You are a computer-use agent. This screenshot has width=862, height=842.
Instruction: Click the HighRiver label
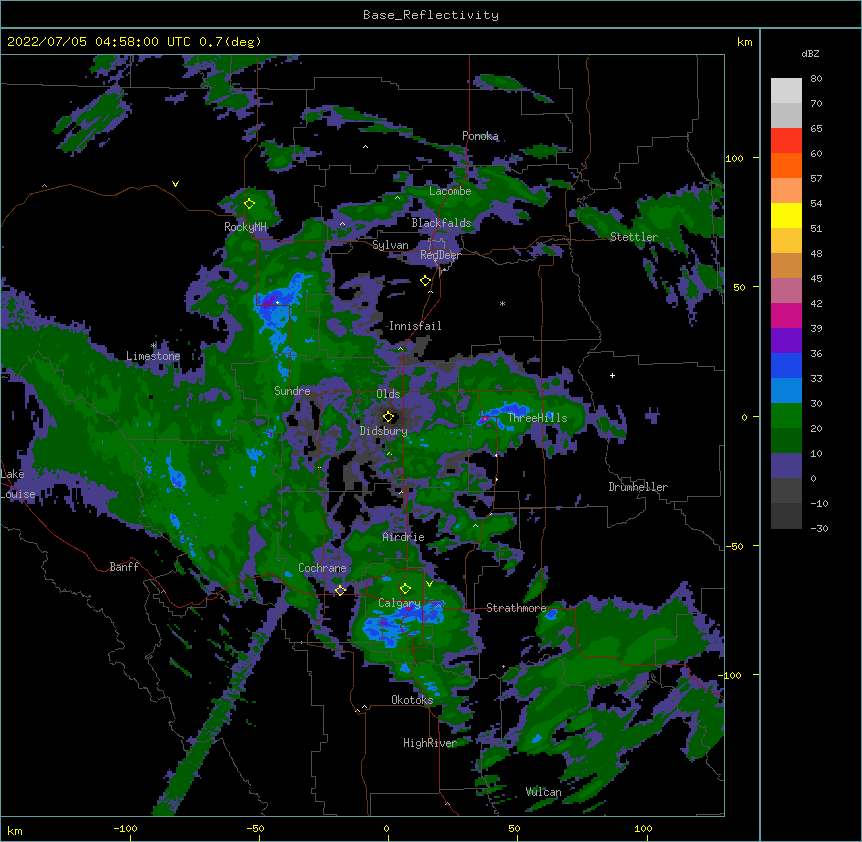tap(430, 743)
